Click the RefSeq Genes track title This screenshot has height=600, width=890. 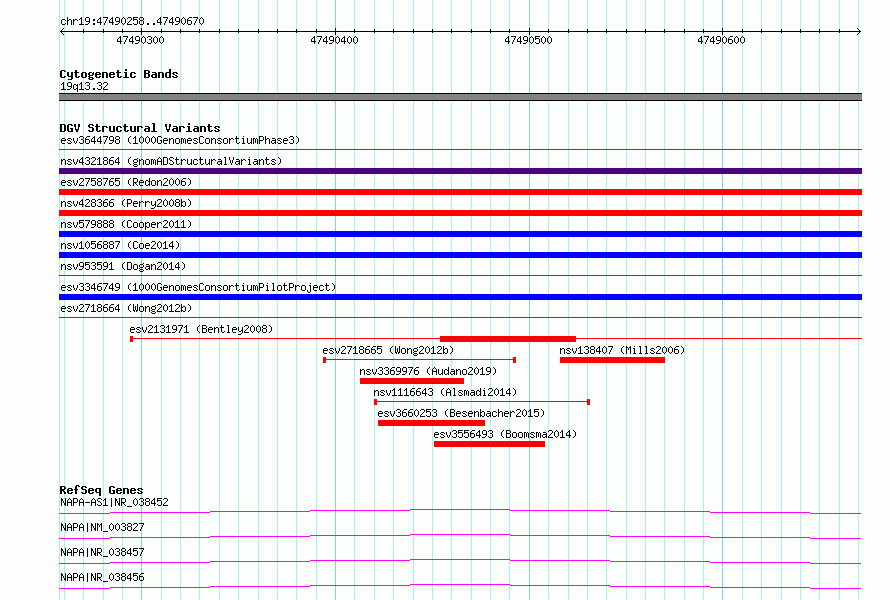pos(101,490)
